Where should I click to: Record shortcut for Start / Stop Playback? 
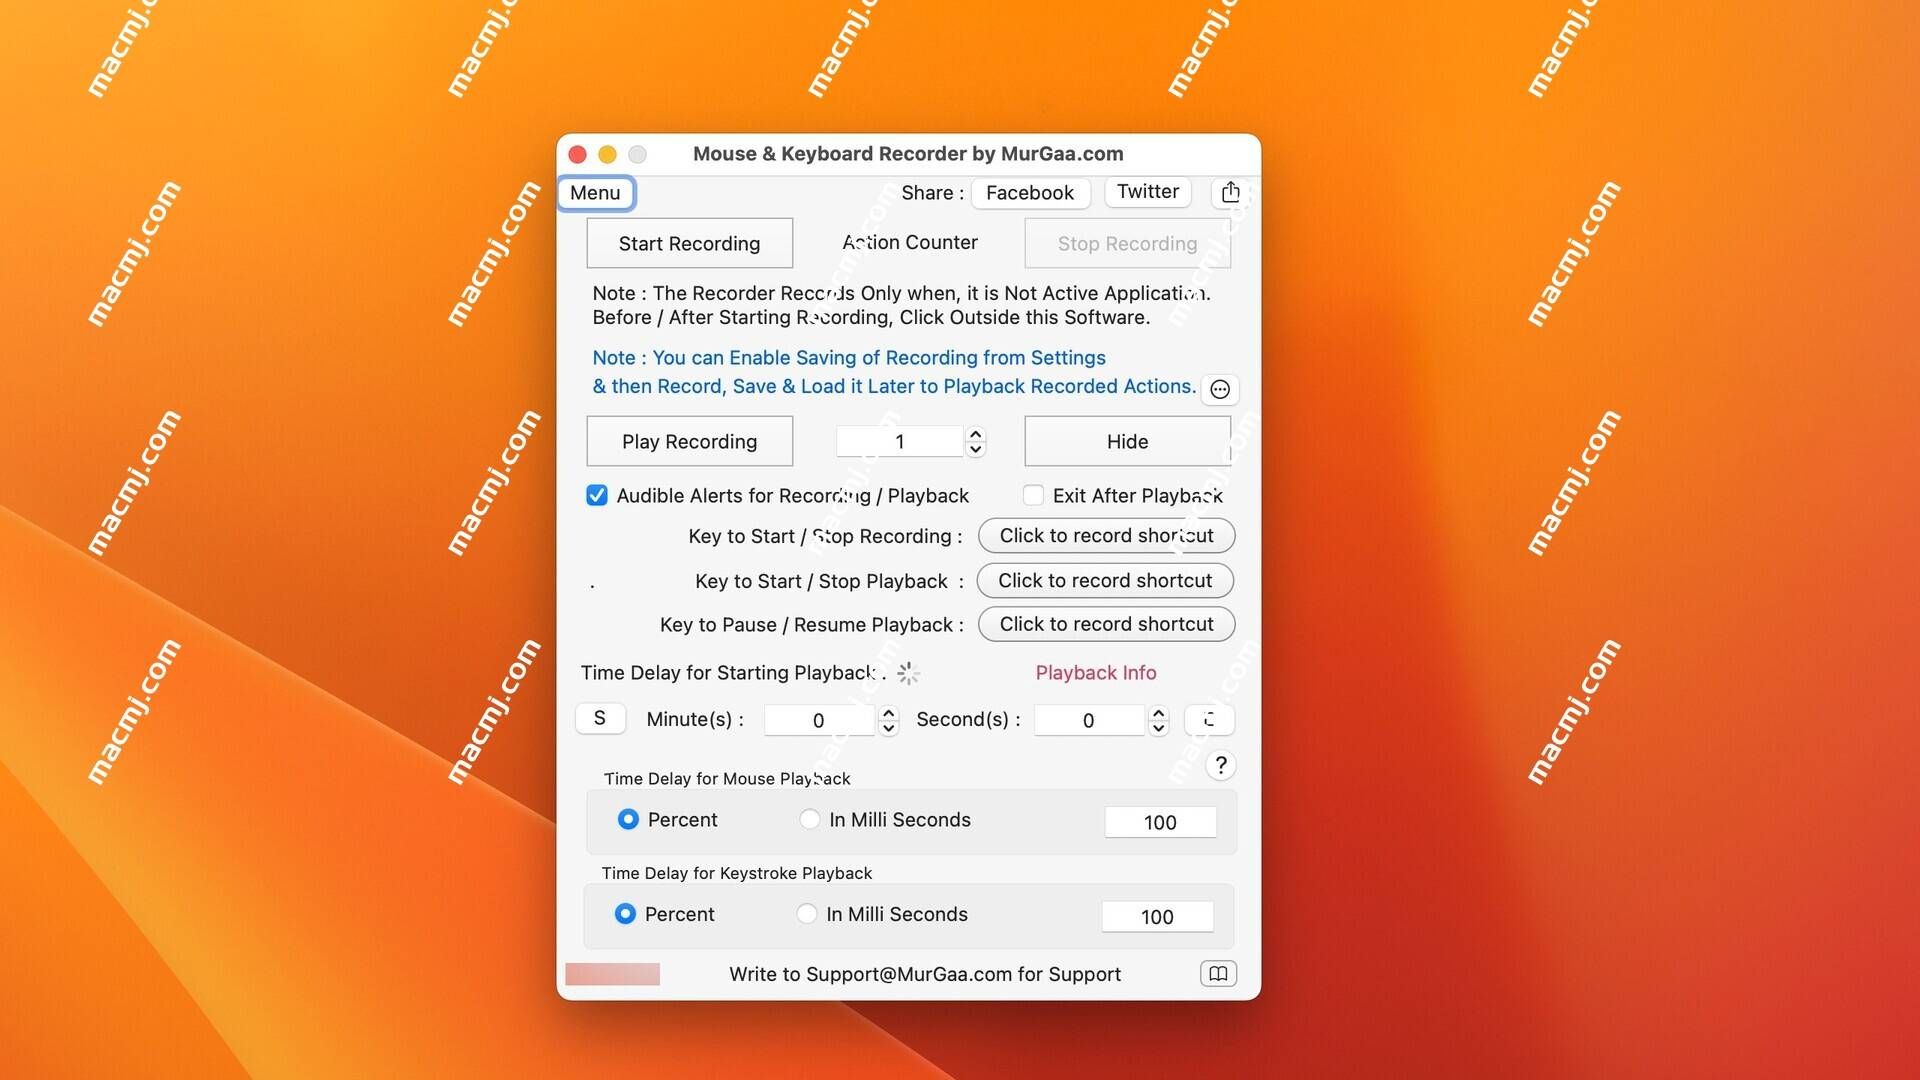pyautogui.click(x=1105, y=580)
